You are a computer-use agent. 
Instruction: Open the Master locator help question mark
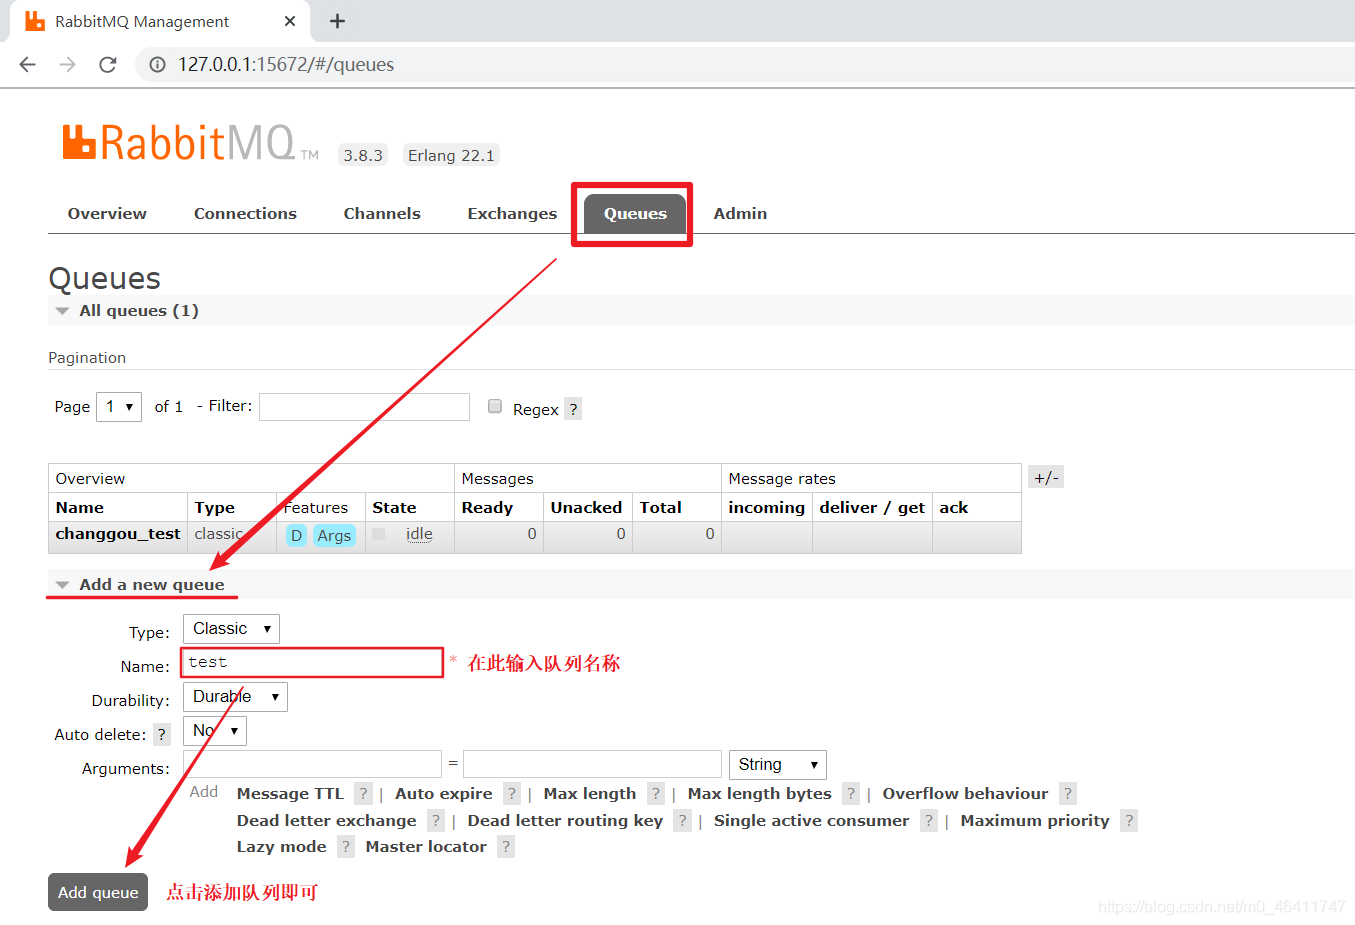click(506, 846)
